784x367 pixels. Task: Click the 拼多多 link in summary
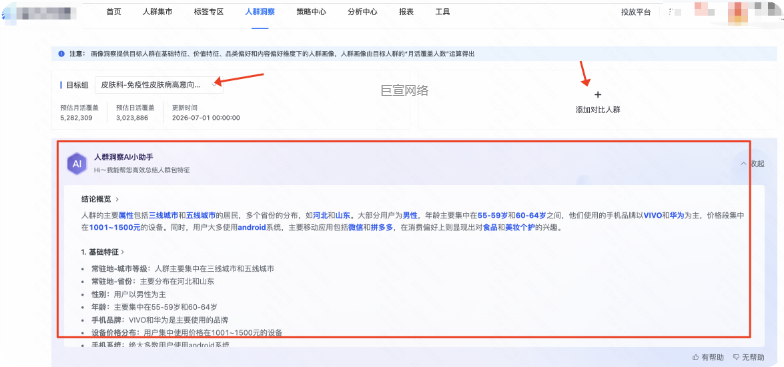tap(382, 228)
